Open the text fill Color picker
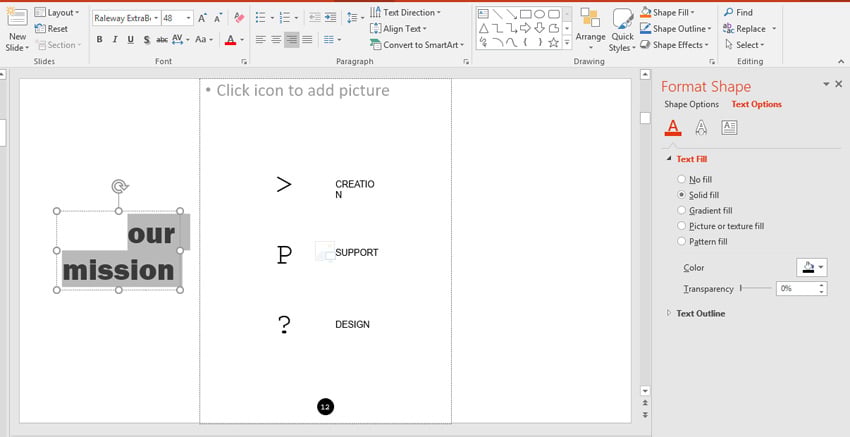 tap(811, 267)
